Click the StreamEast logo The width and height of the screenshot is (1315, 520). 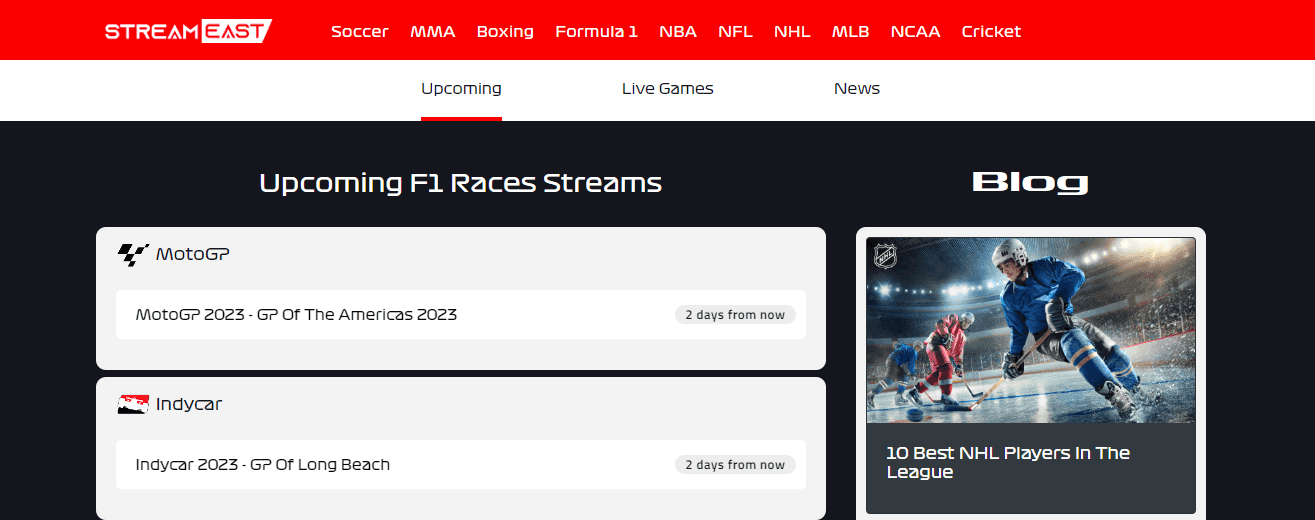click(188, 31)
